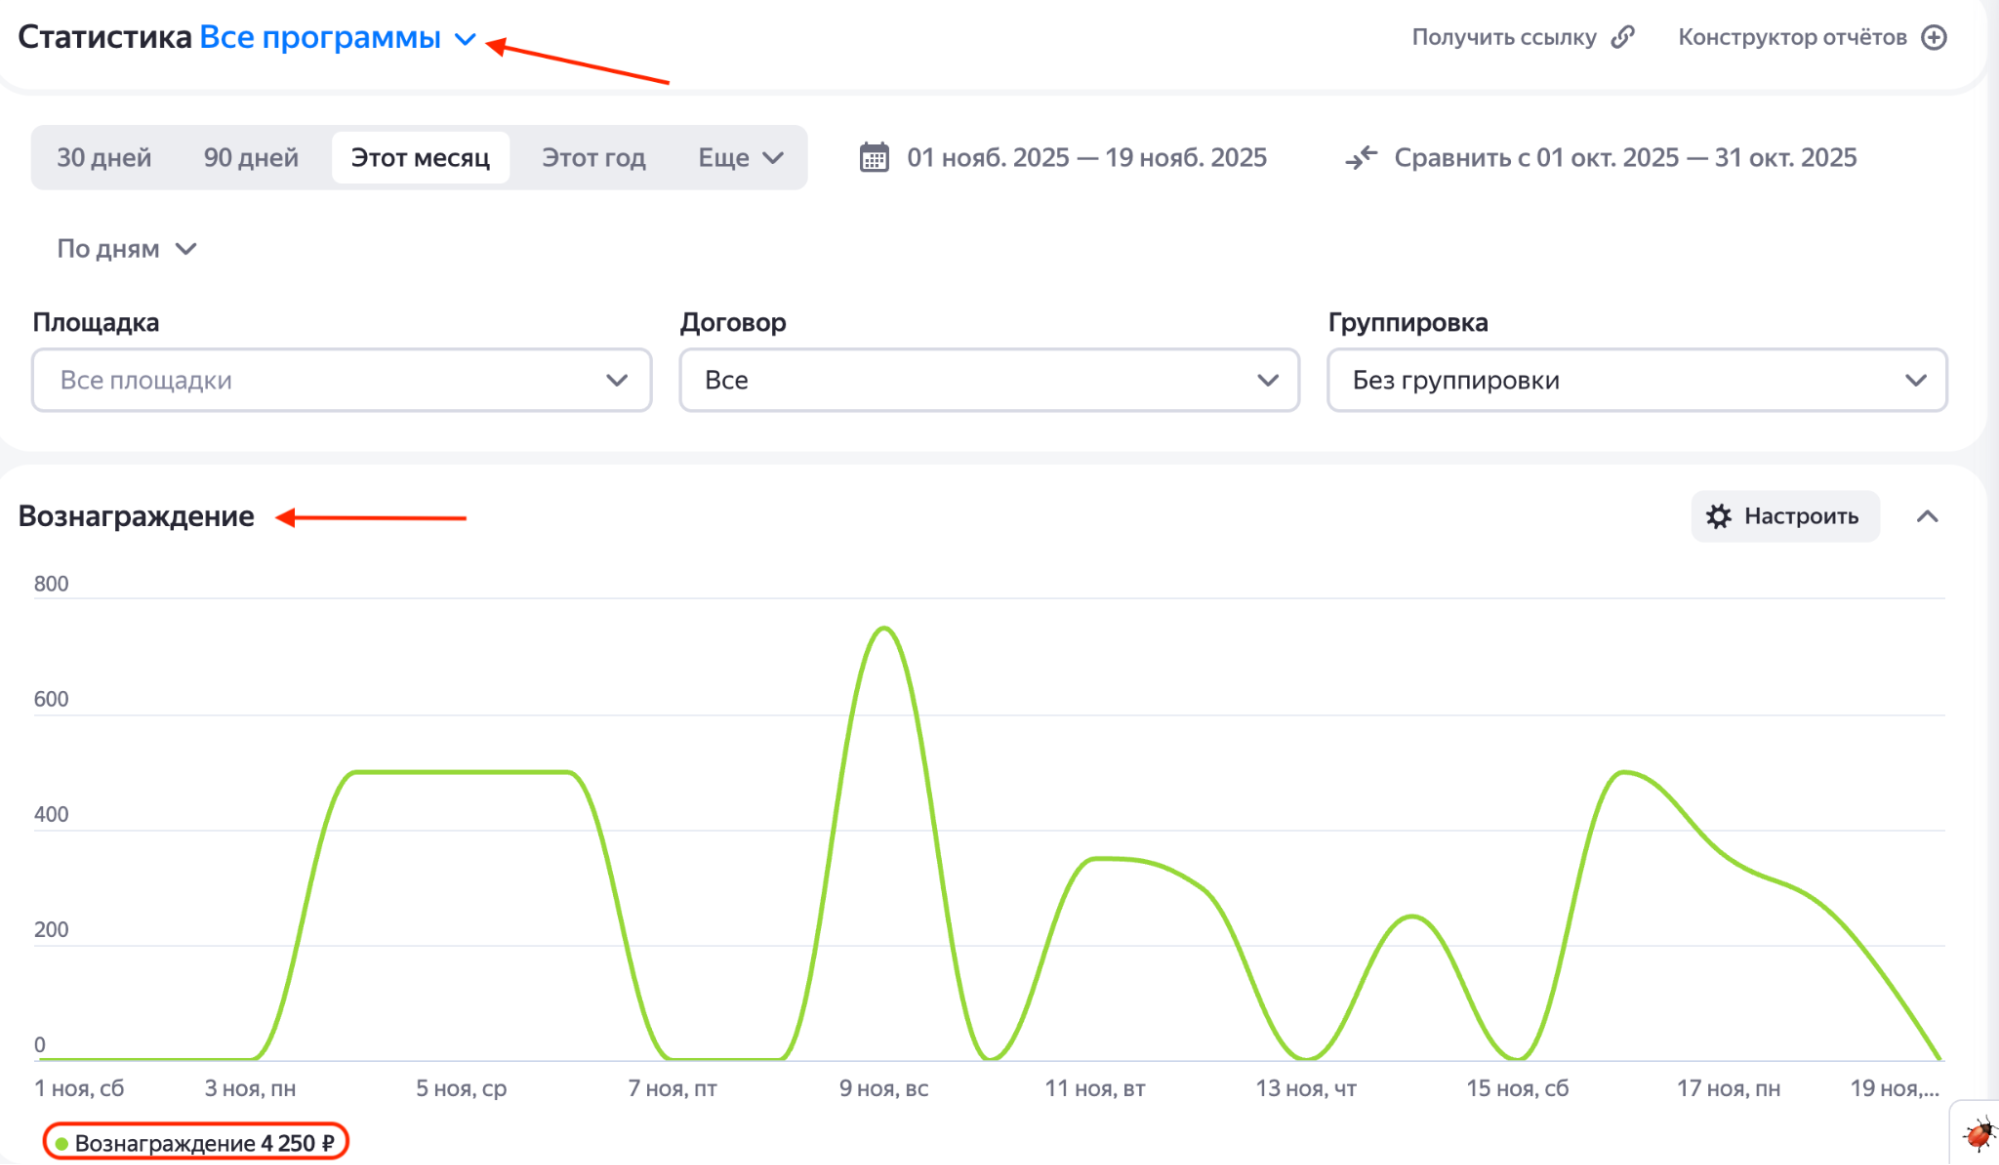Viewport: 1999px width, 1165px height.
Task: Click the green legend dot for Вознаграждение
Action: tap(62, 1143)
